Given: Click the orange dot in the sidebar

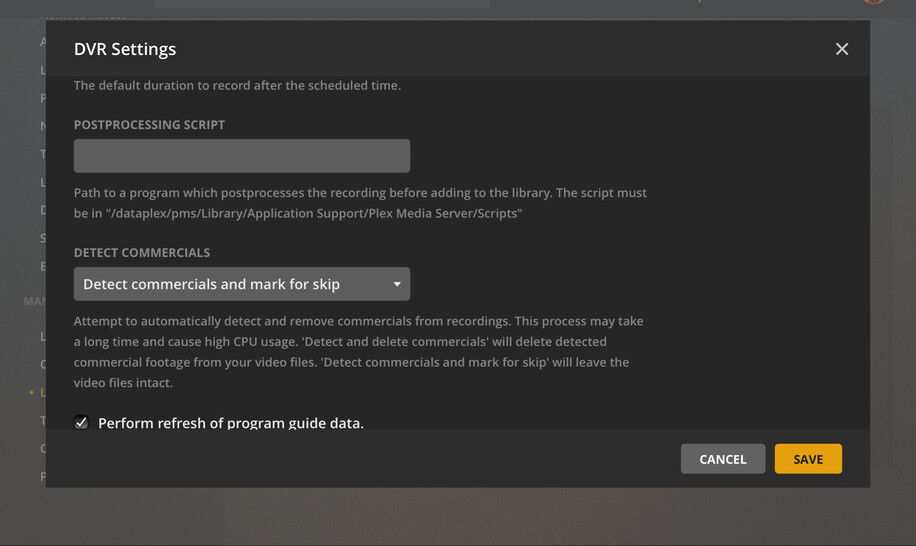Looking at the screenshot, I should (x=32, y=393).
